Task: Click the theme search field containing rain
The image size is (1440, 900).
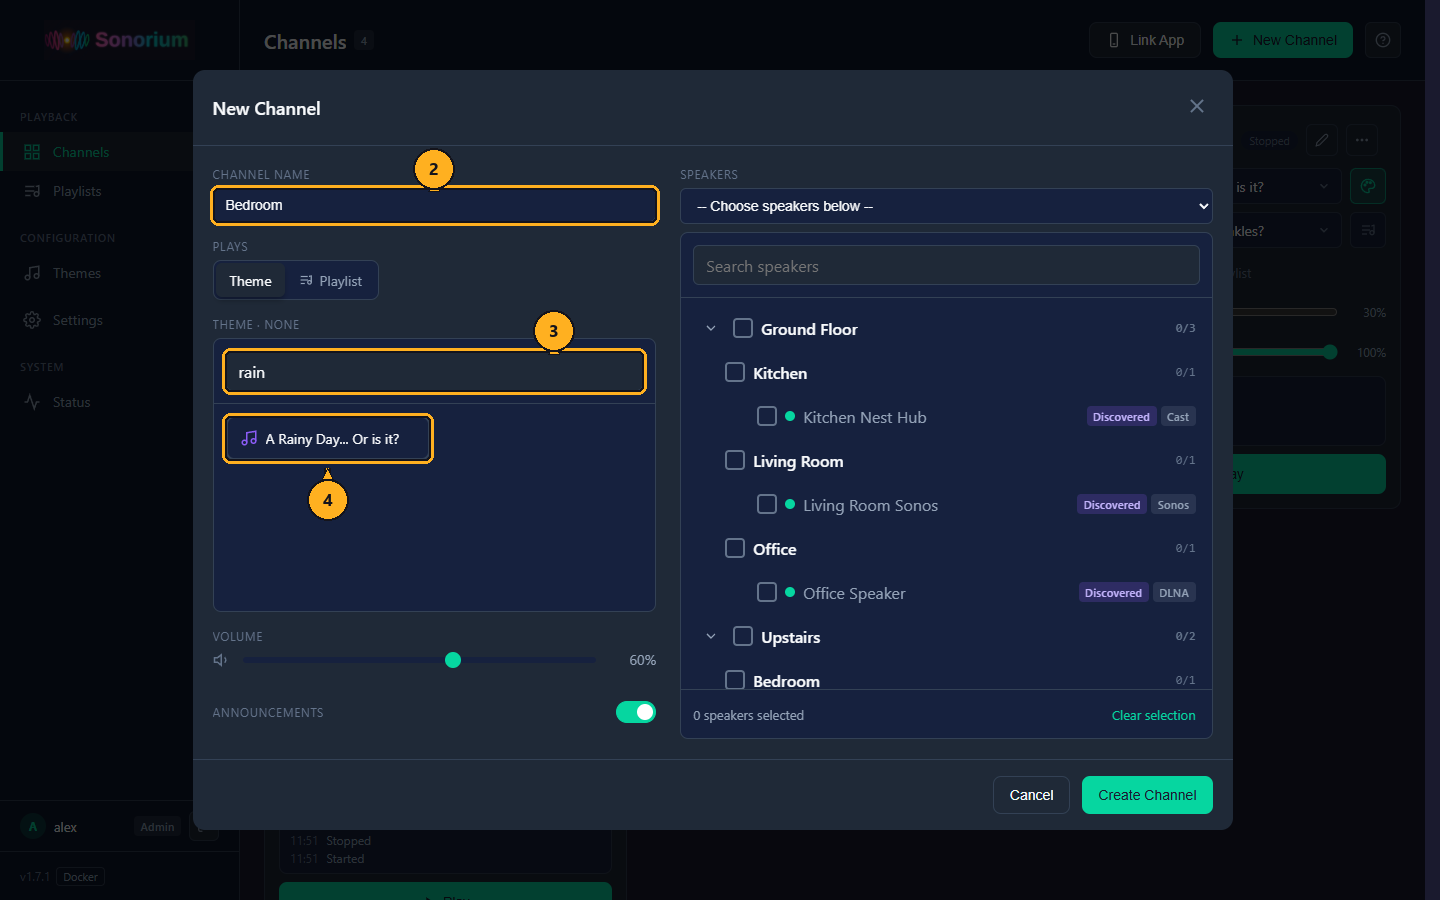Action: coord(434,372)
